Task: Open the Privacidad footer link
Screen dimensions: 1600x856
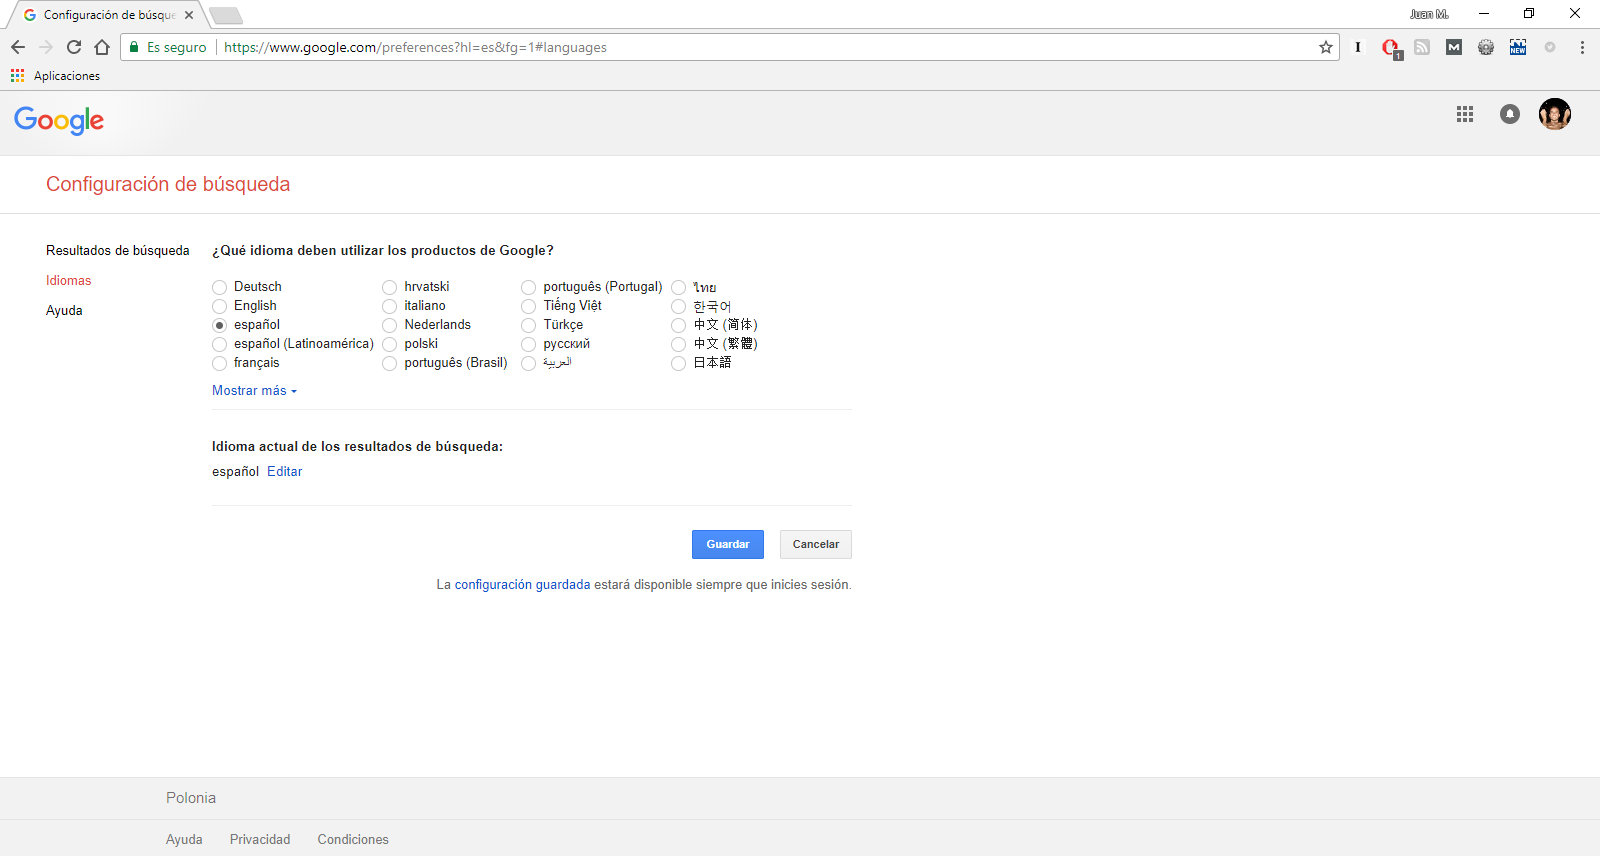Action: coord(260,840)
